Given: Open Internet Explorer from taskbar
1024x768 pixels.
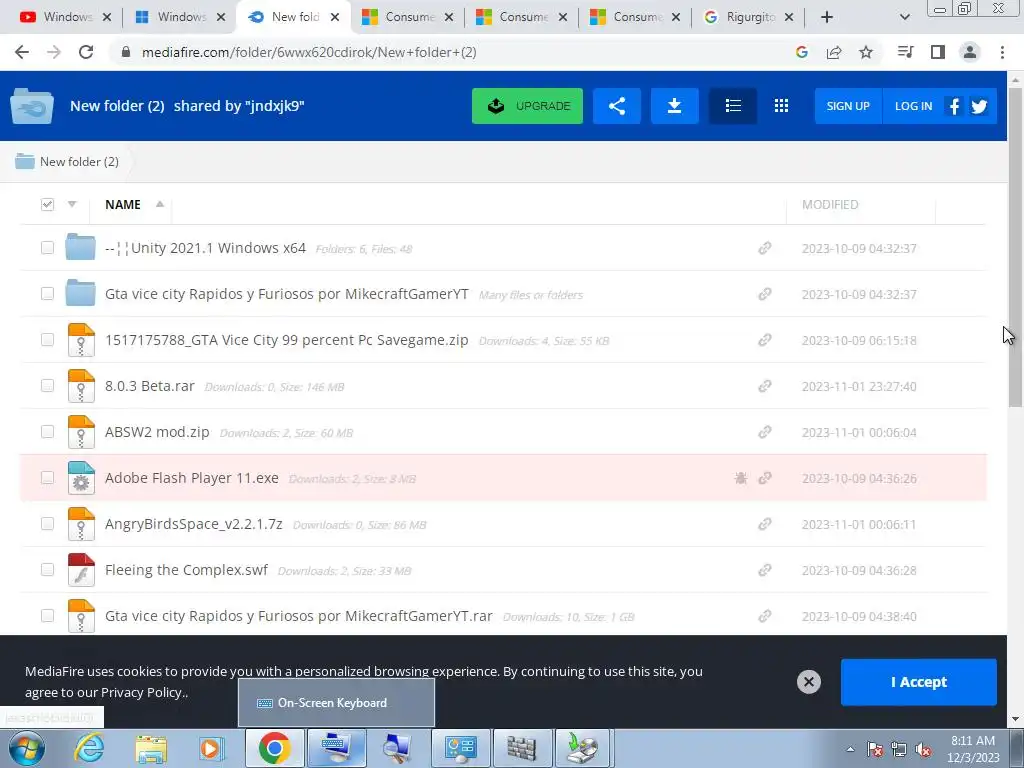Looking at the screenshot, I should click(x=89, y=748).
